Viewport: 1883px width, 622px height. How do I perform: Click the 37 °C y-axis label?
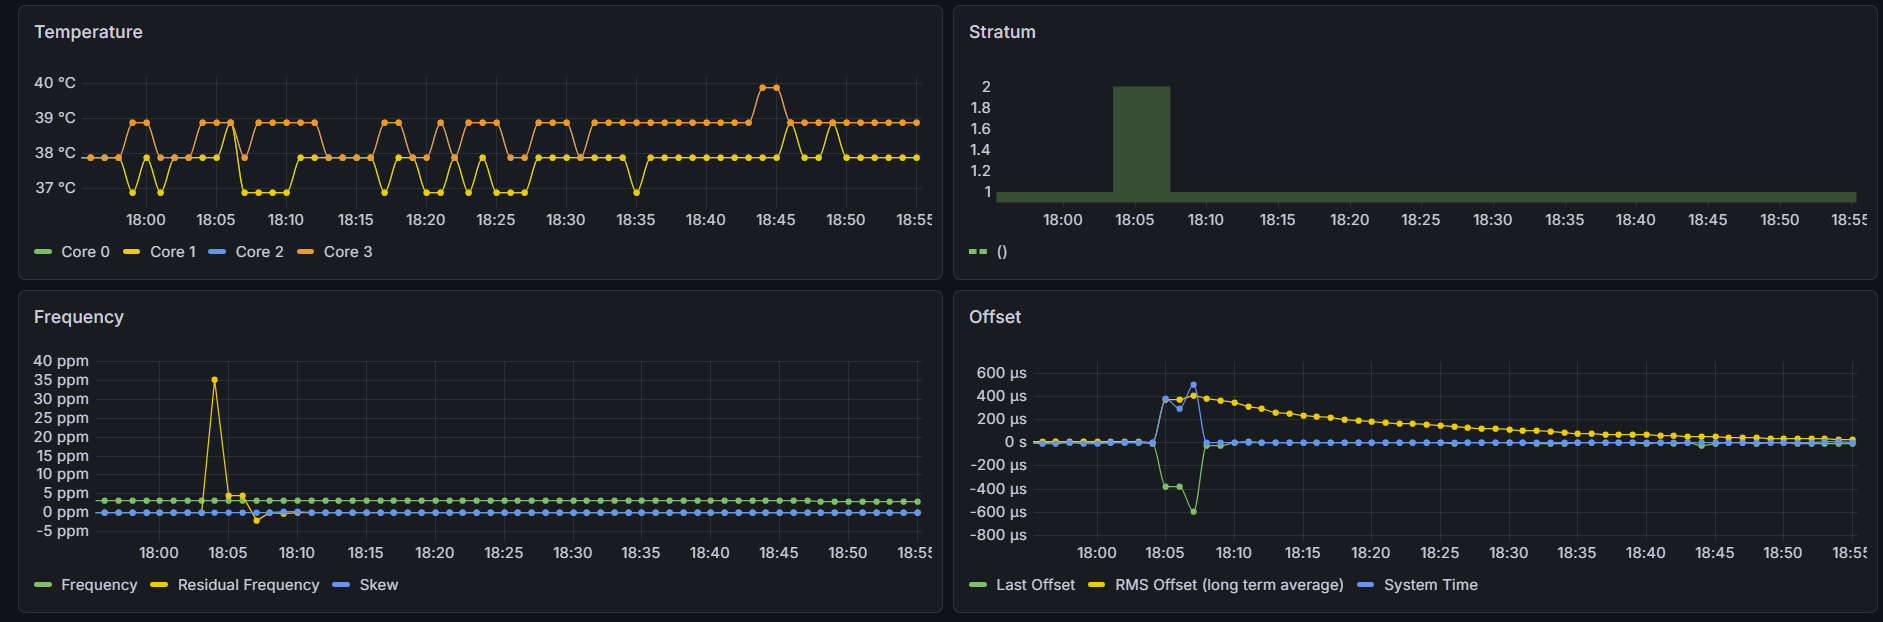pos(55,188)
